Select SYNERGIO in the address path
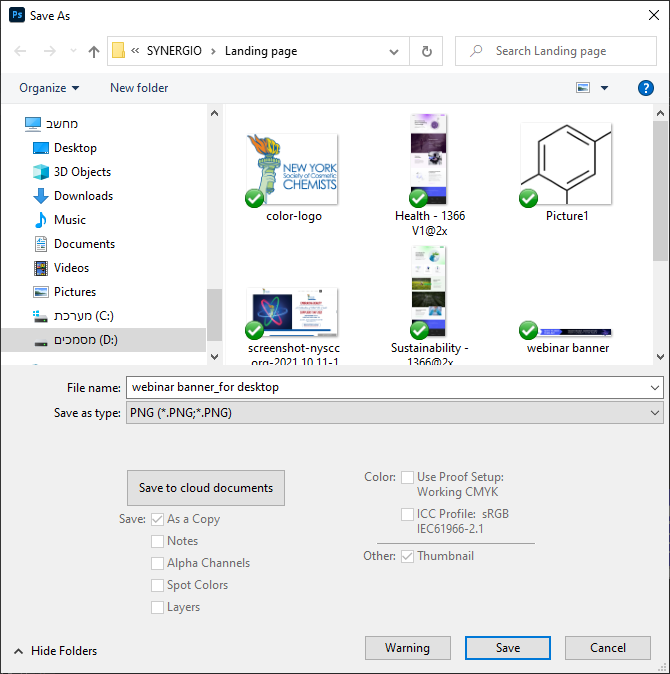This screenshot has width=670, height=674. (174, 51)
